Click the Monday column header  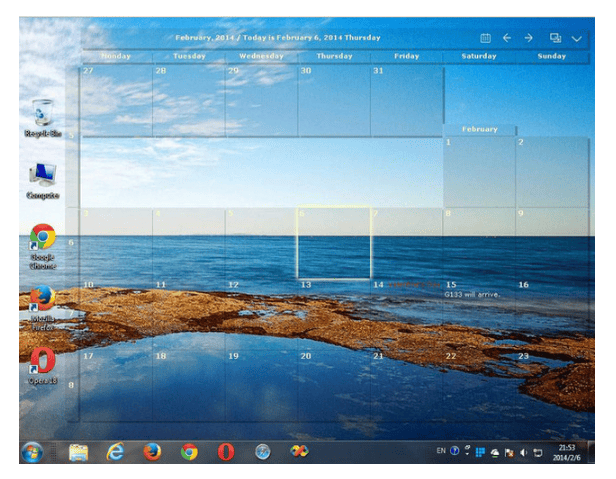click(x=116, y=56)
